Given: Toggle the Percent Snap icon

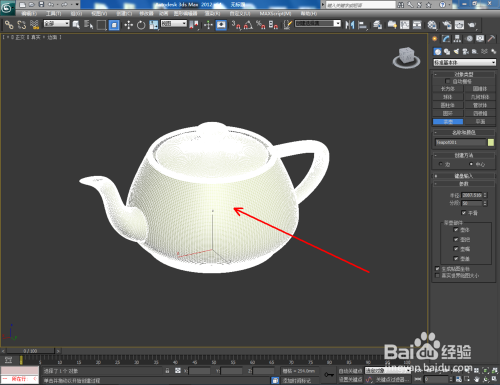Looking at the screenshot, I should click(261, 25).
